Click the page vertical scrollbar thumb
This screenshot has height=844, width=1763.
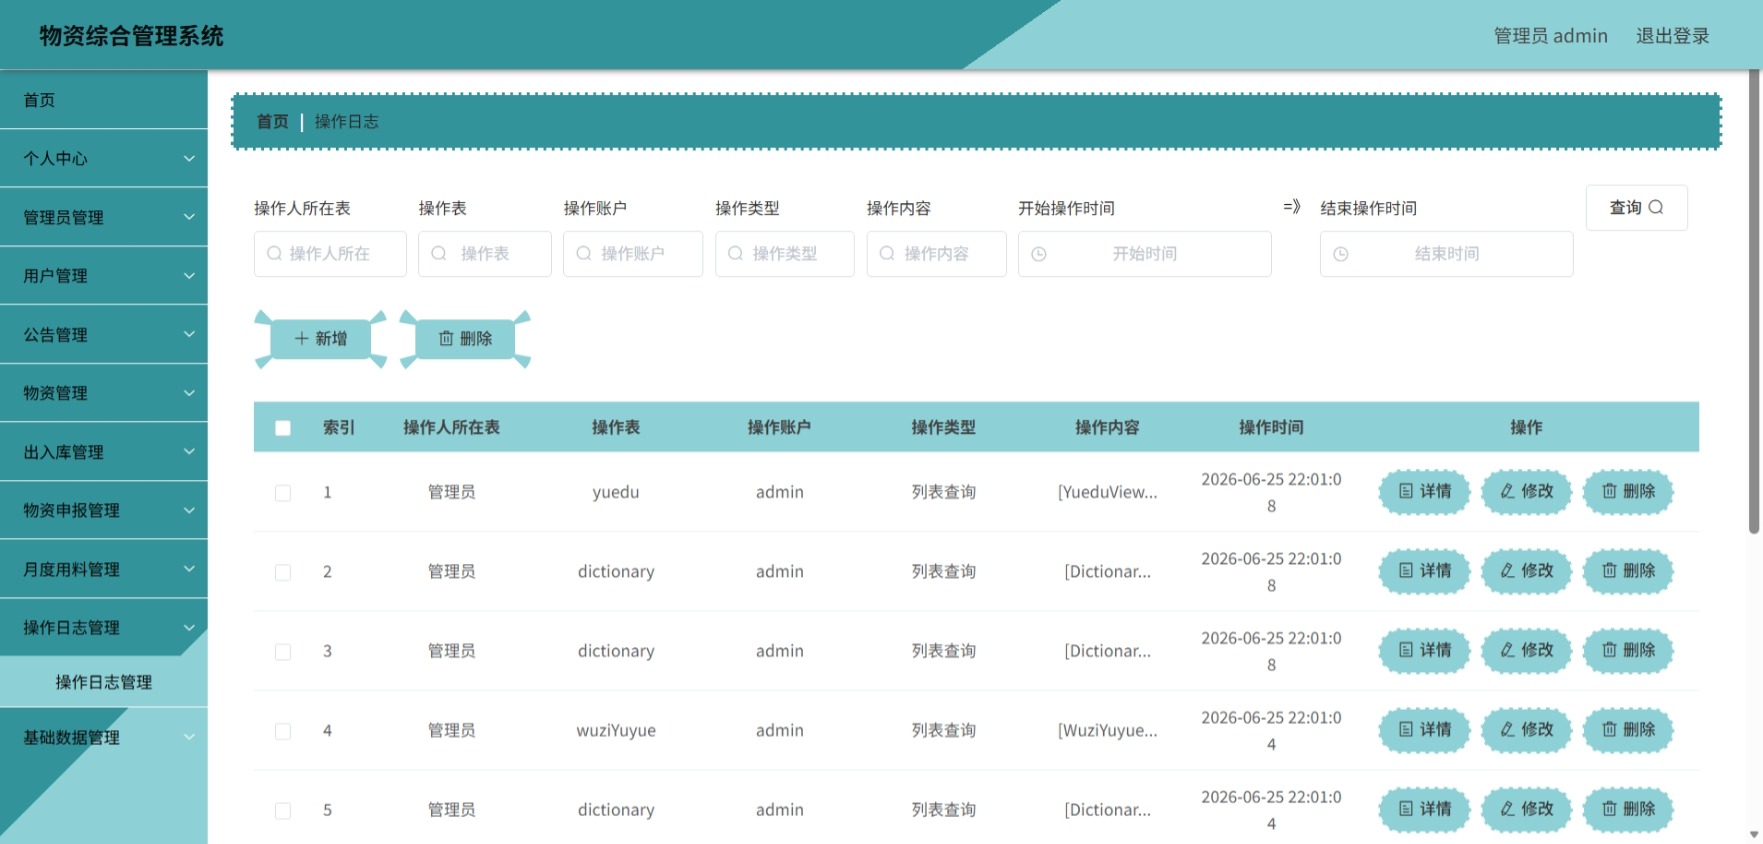coord(1753,300)
